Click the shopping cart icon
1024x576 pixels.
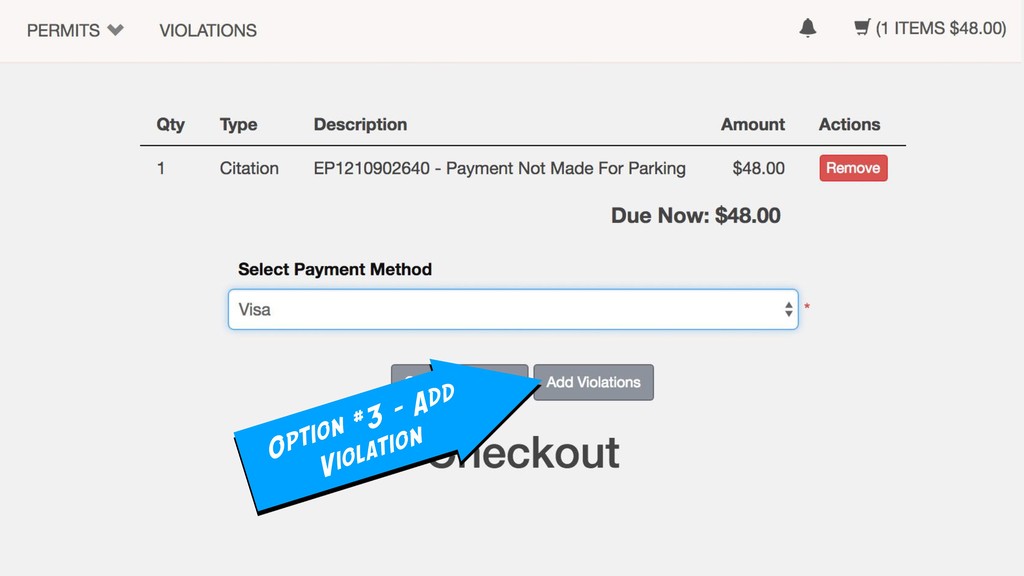click(x=862, y=27)
